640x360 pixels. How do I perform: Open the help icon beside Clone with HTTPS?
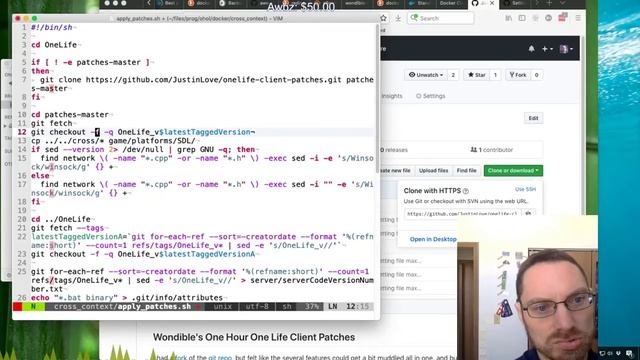click(466, 191)
